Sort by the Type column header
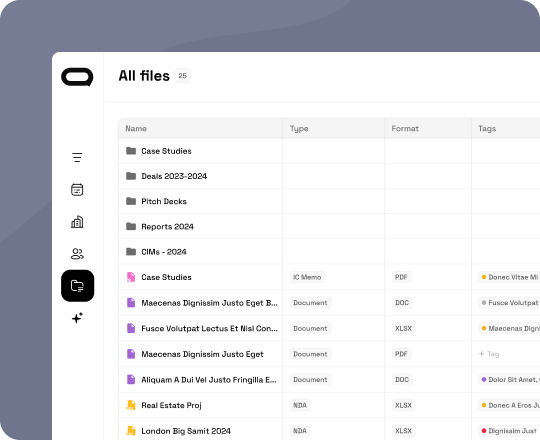This screenshot has width=540, height=440. [299, 128]
